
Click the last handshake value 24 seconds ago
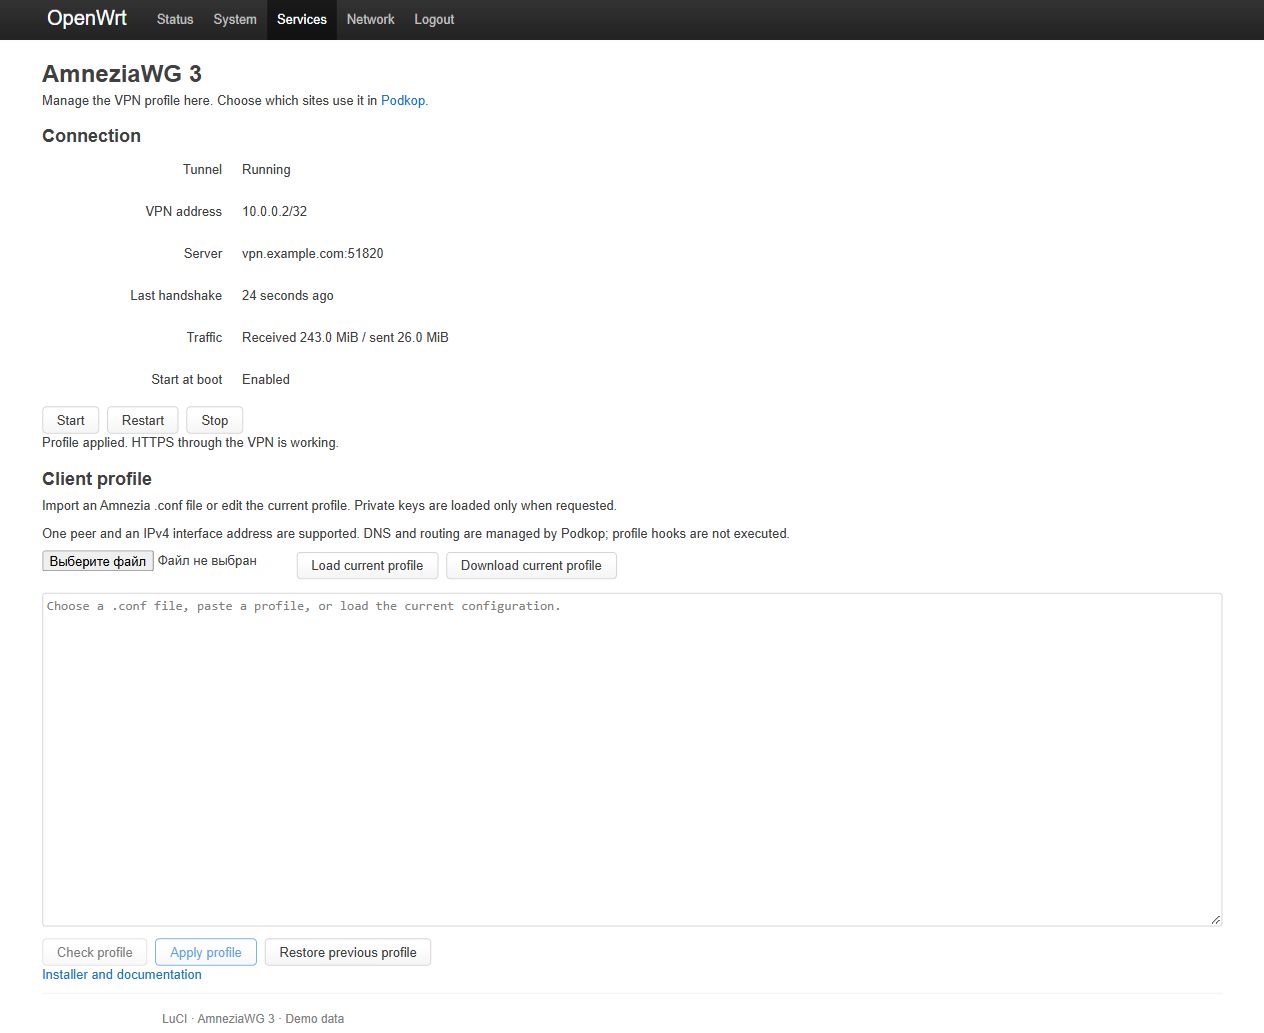[288, 295]
